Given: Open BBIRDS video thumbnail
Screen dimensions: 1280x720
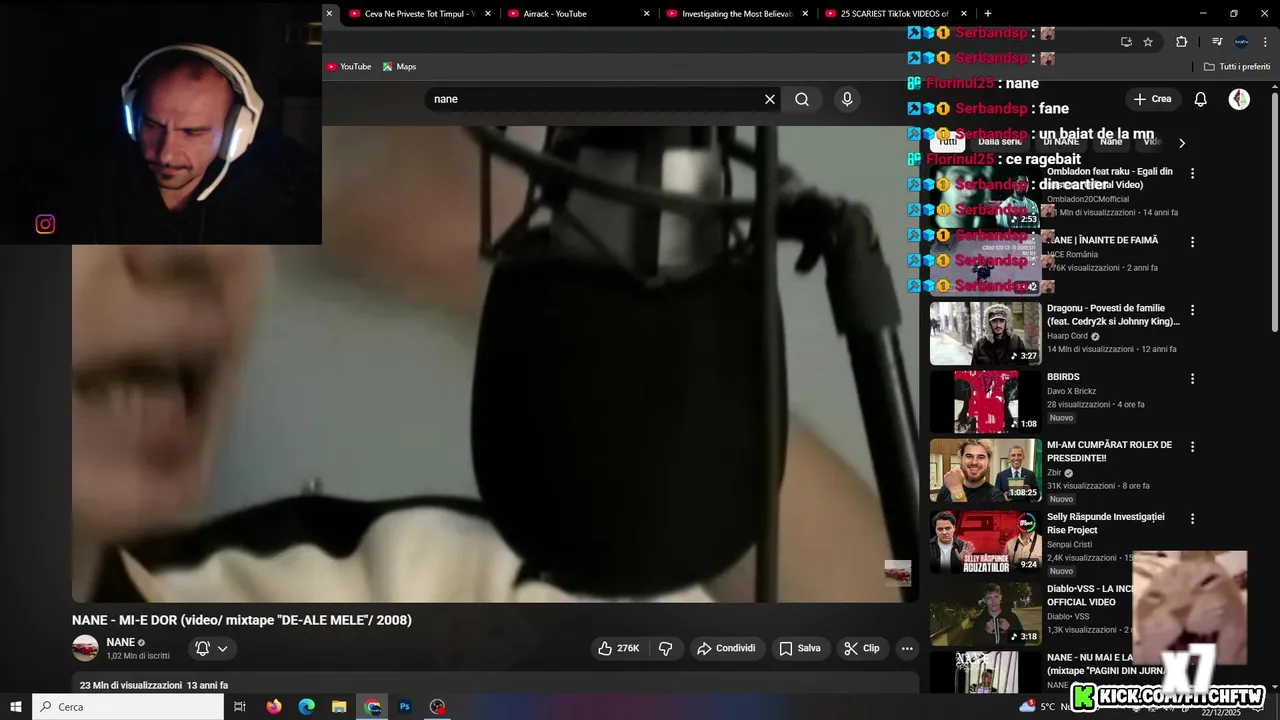Looking at the screenshot, I should tap(986, 402).
